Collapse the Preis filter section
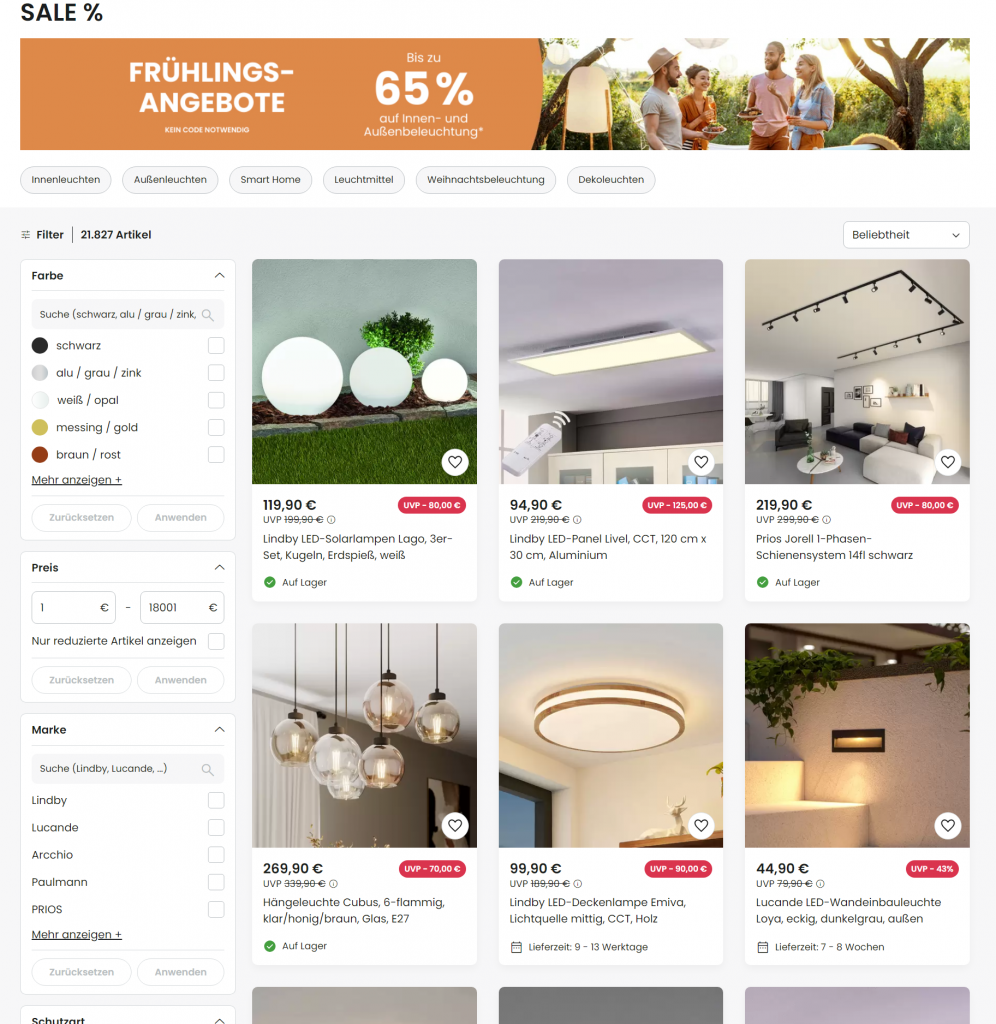The height and width of the screenshot is (1024, 996). click(219, 568)
